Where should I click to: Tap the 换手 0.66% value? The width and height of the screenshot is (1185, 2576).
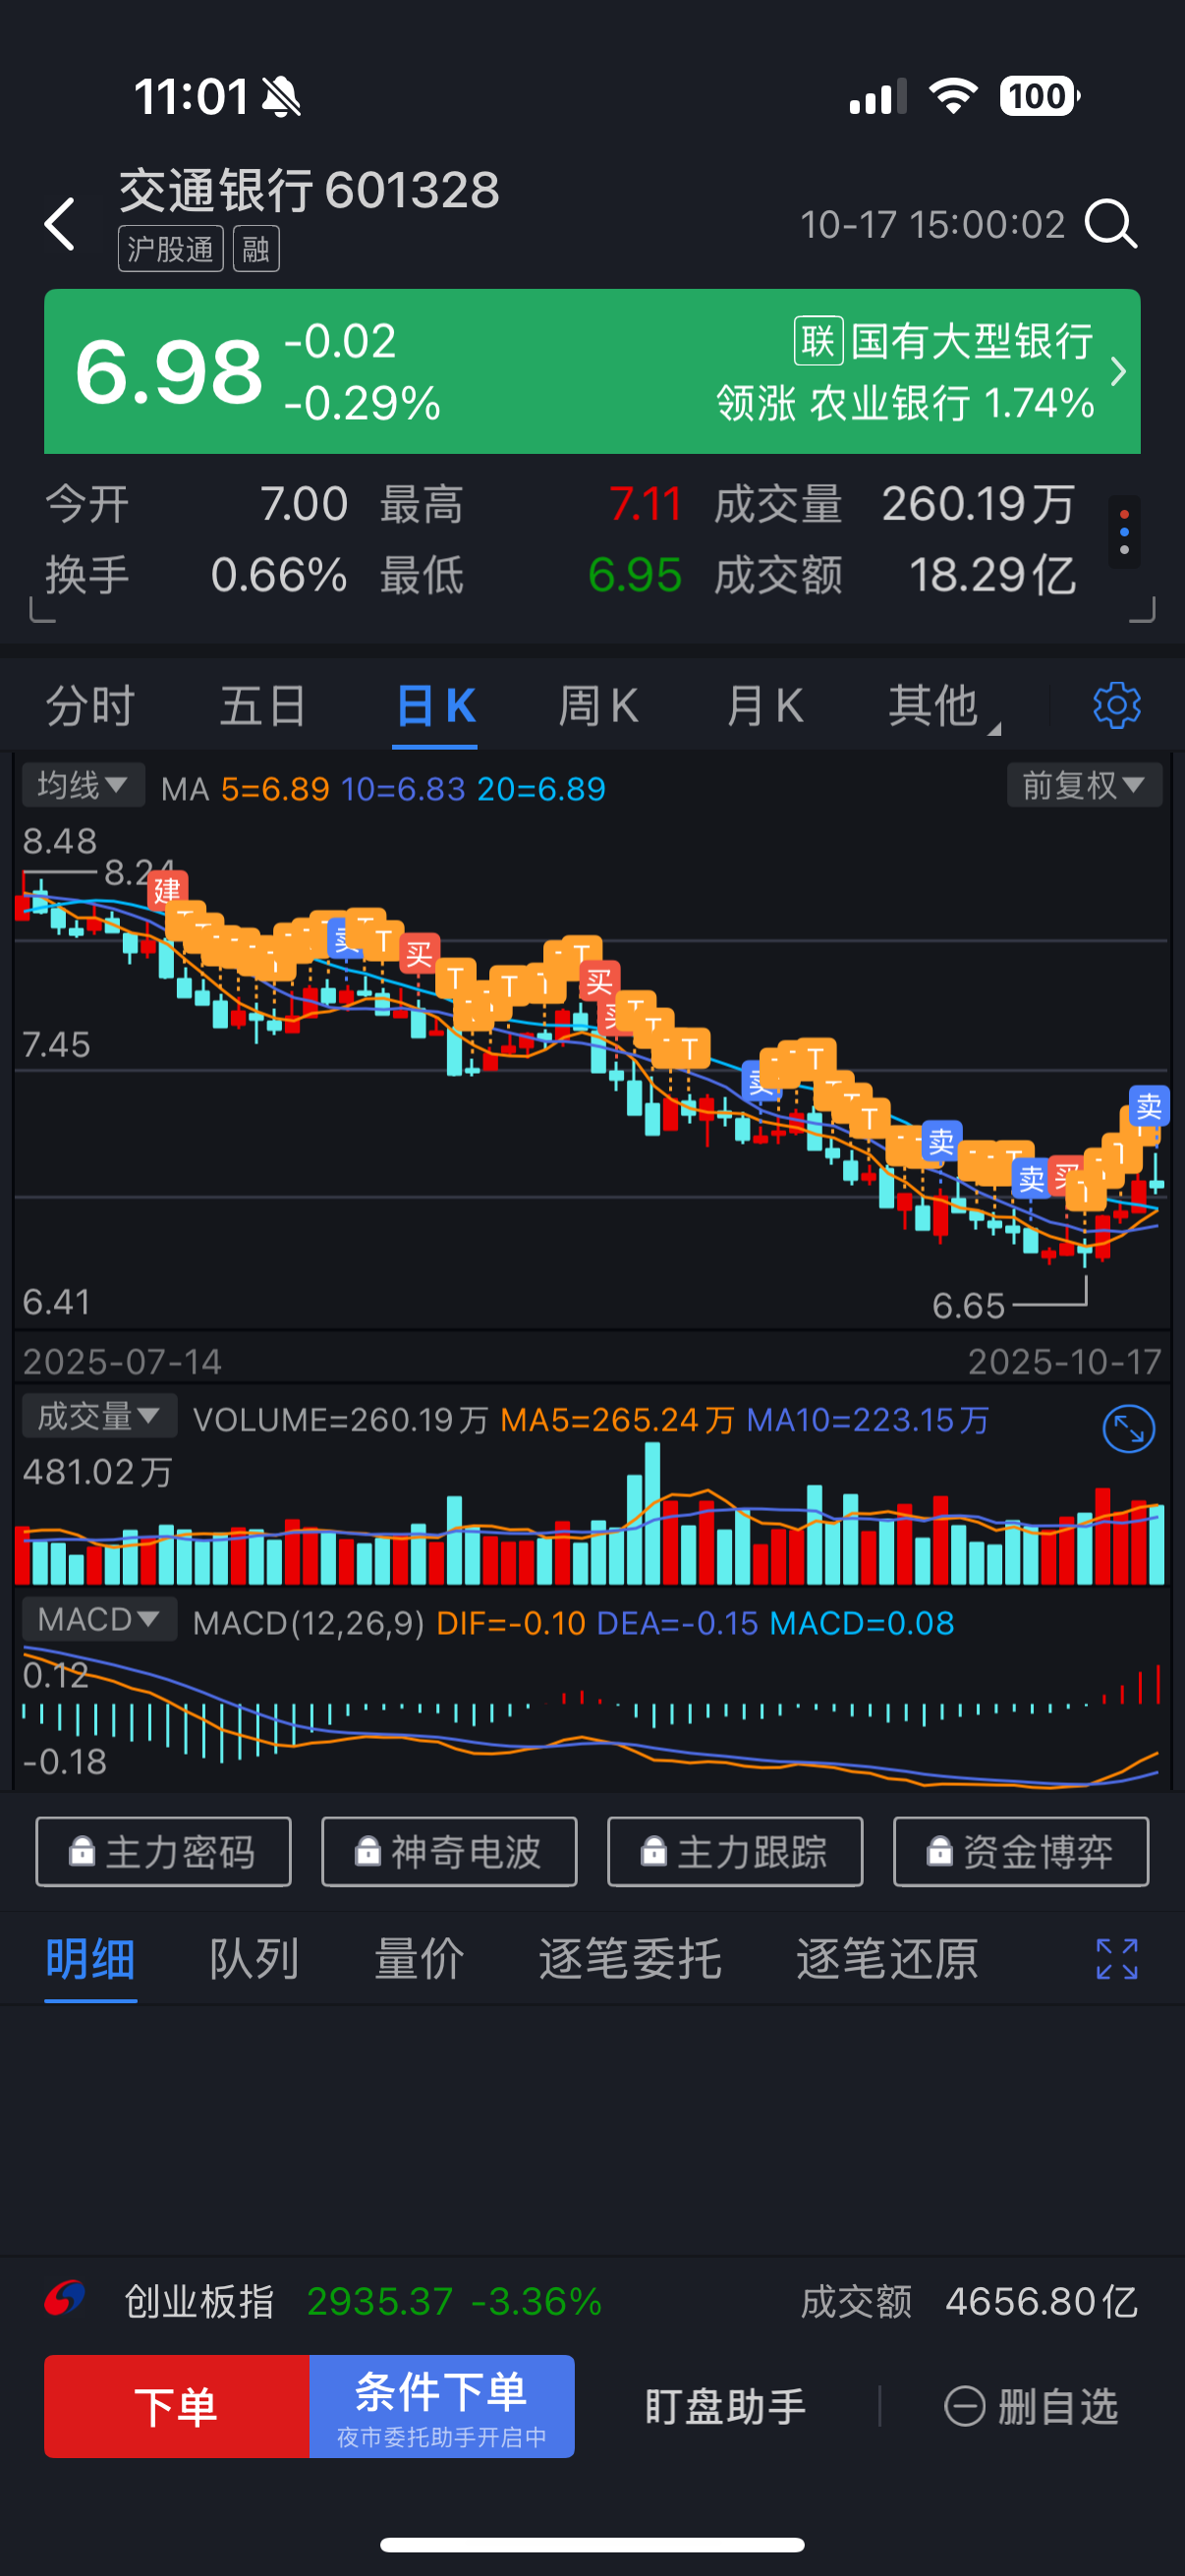click(278, 575)
